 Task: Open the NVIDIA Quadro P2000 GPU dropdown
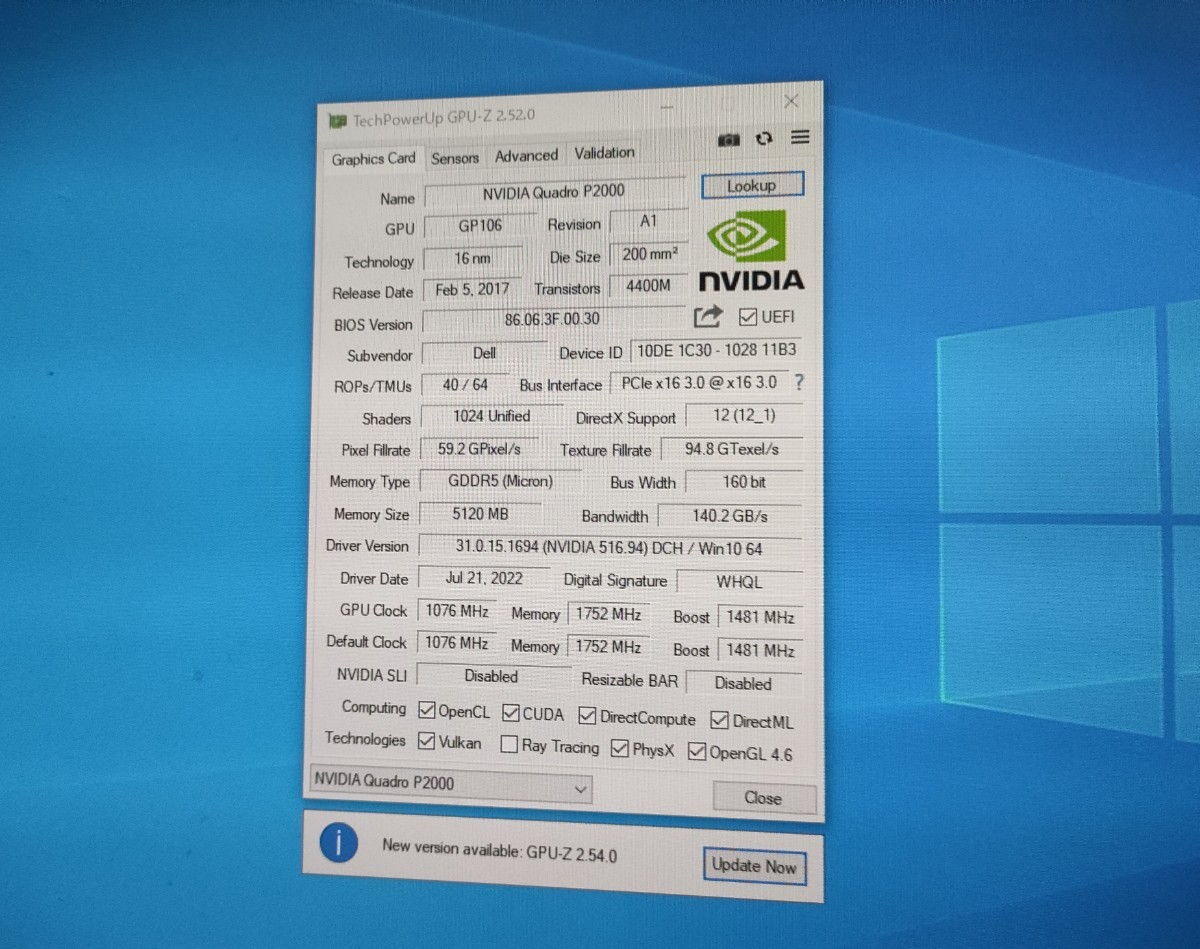tap(450, 784)
